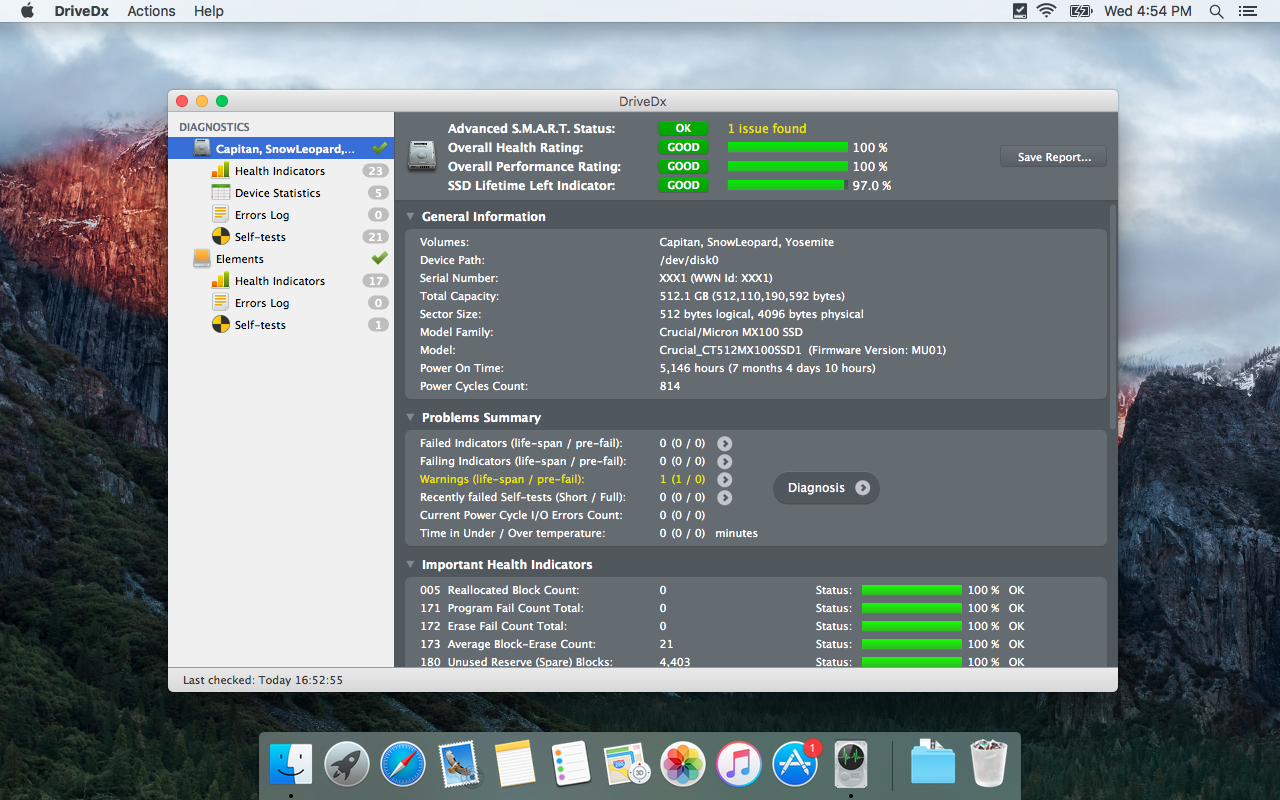1280x800 pixels.
Task: Open Spotlight search in menu bar
Action: tap(1217, 11)
